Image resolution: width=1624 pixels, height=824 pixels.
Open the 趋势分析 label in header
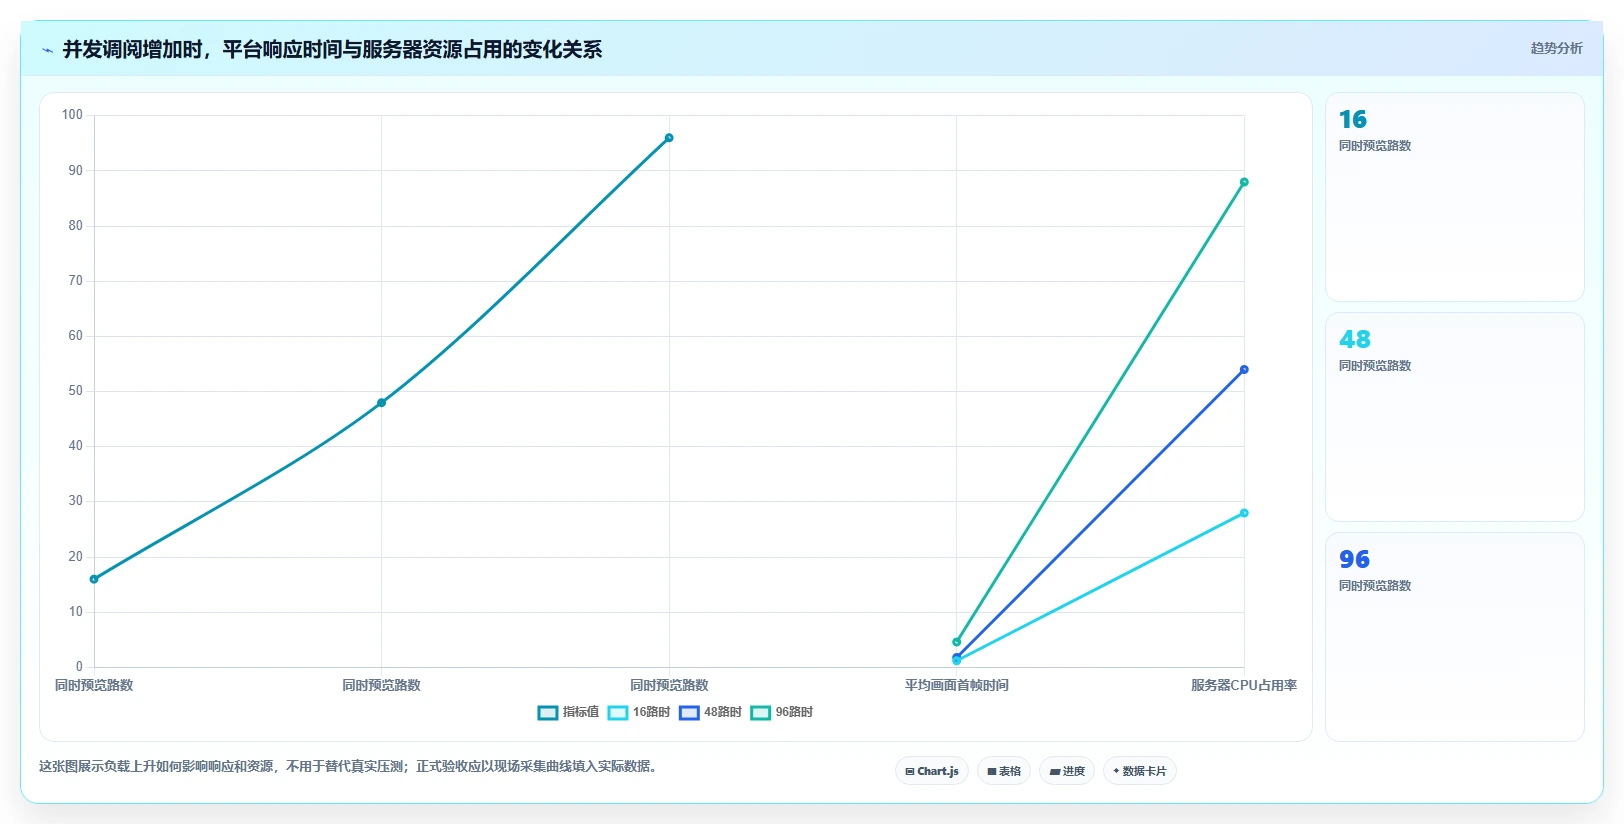coord(1556,48)
